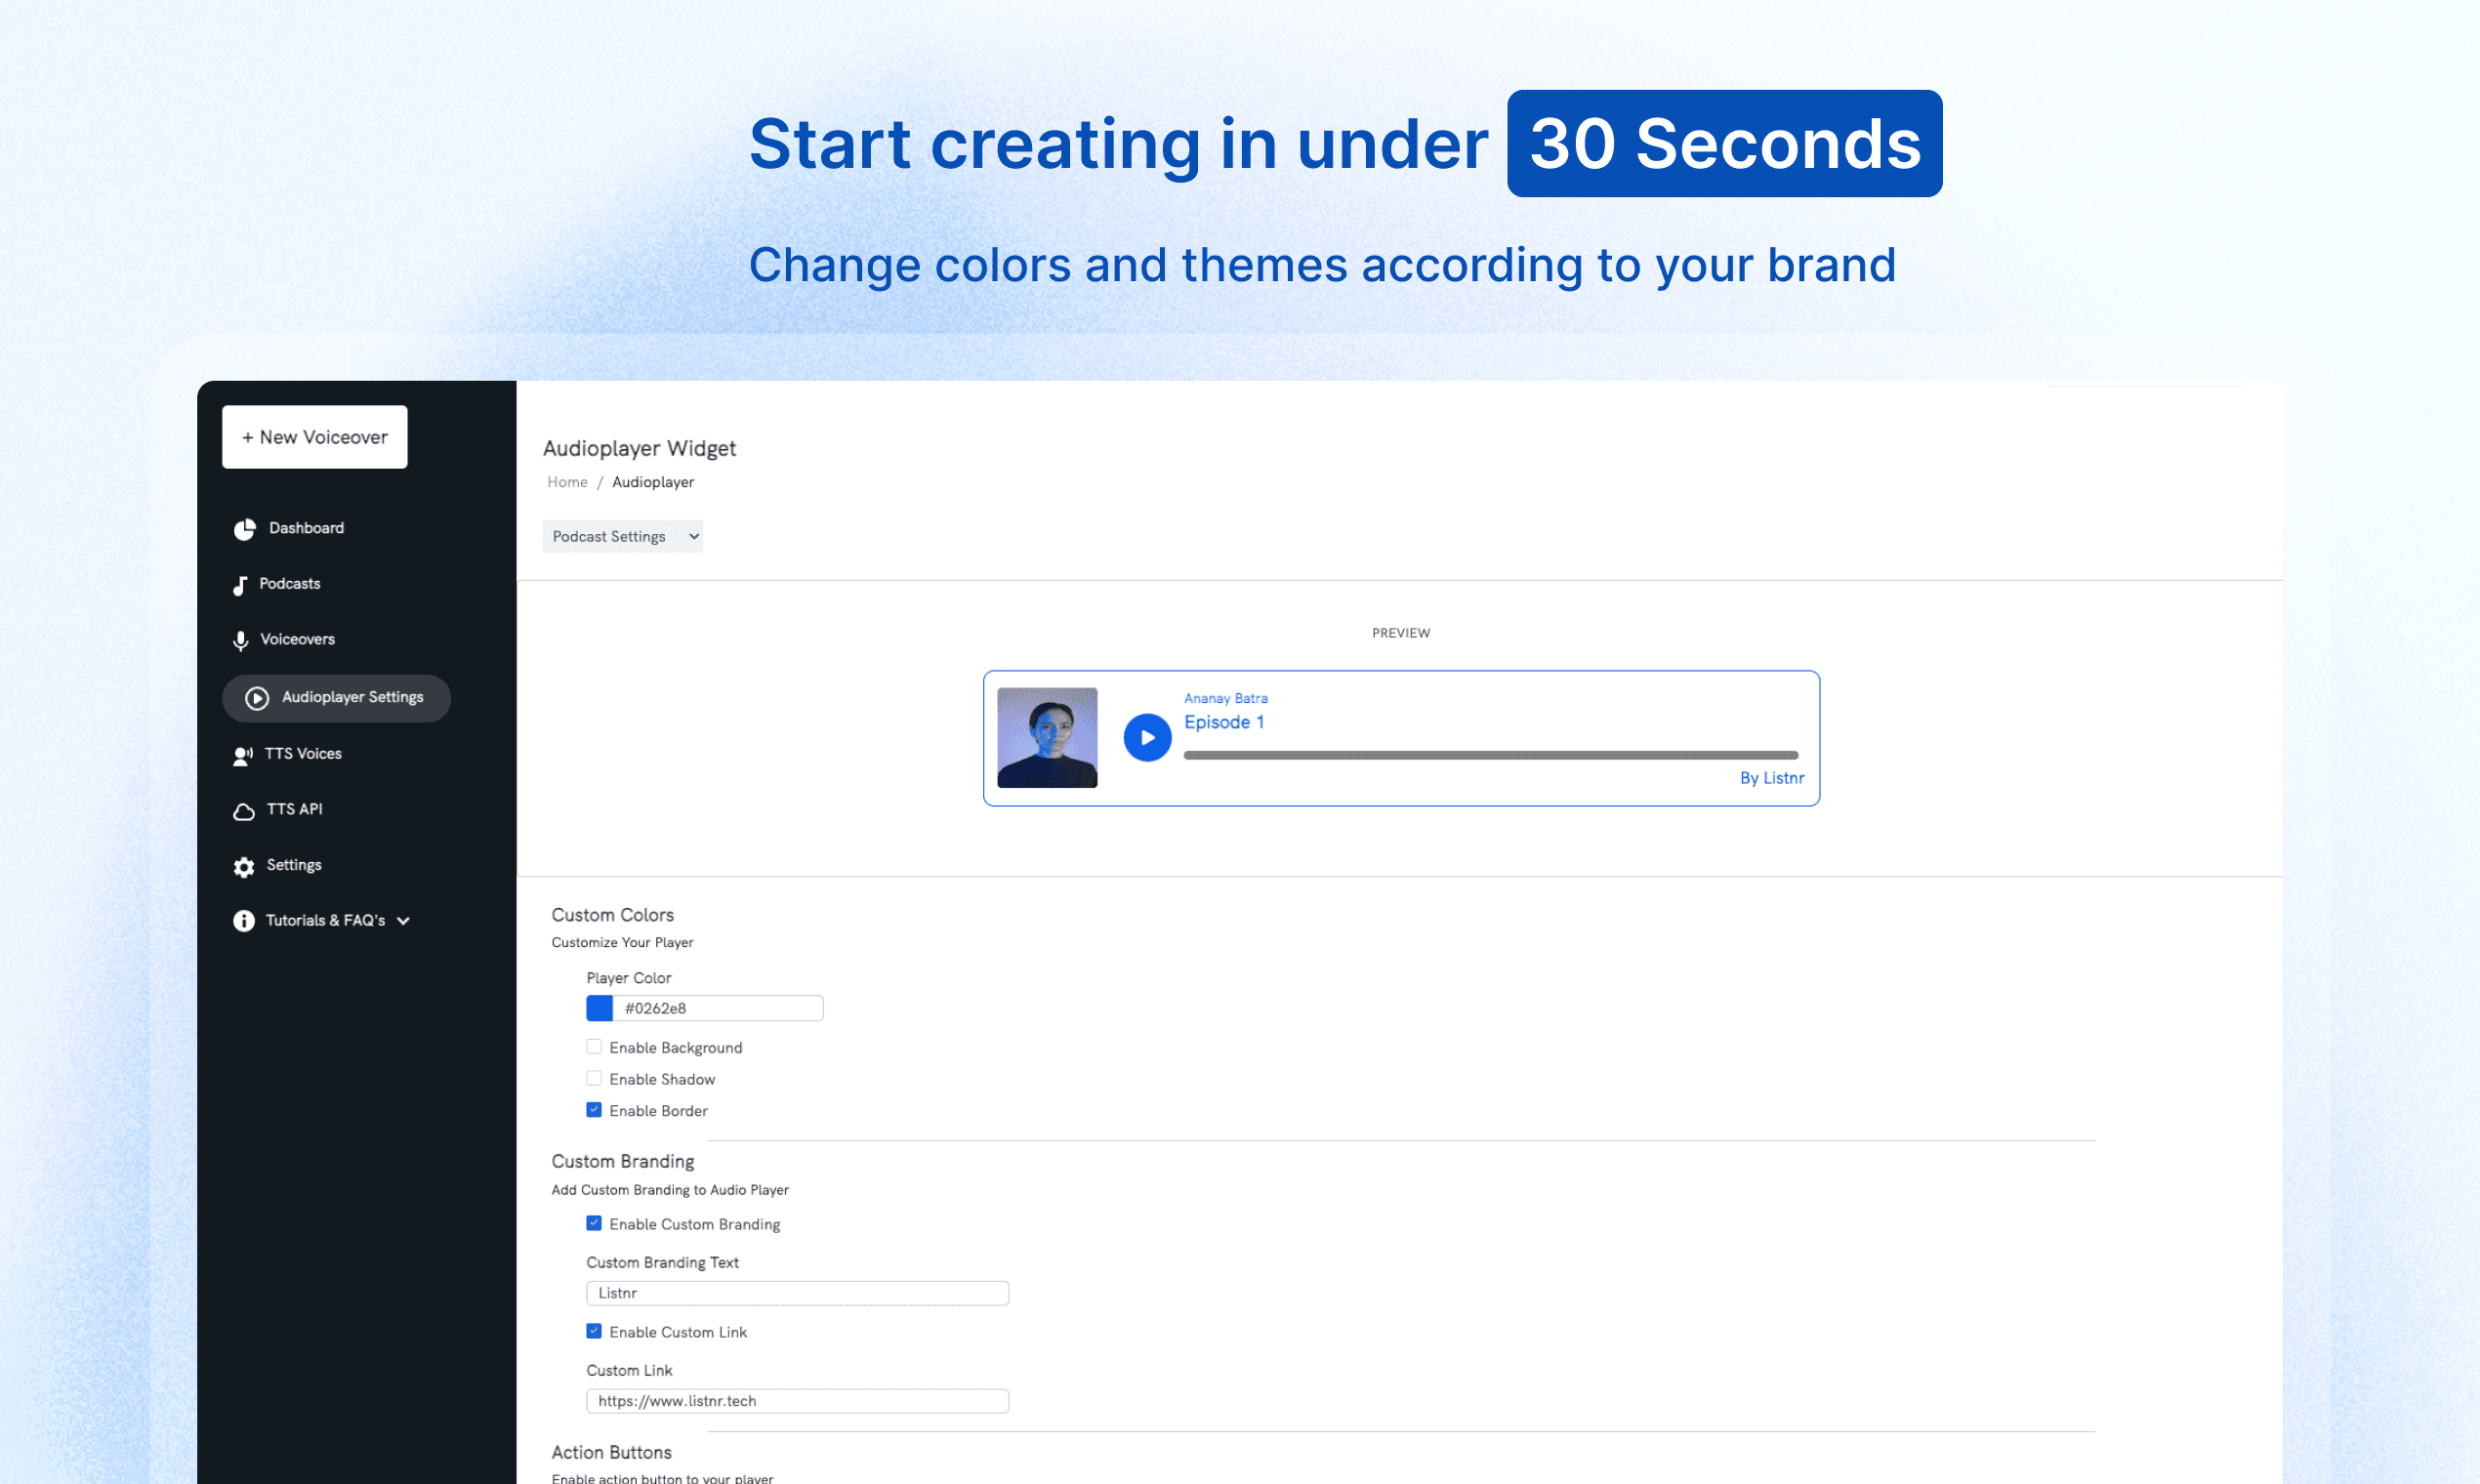Click the TTS Voices speaking-head icon
2480x1484 pixels.
click(x=242, y=755)
